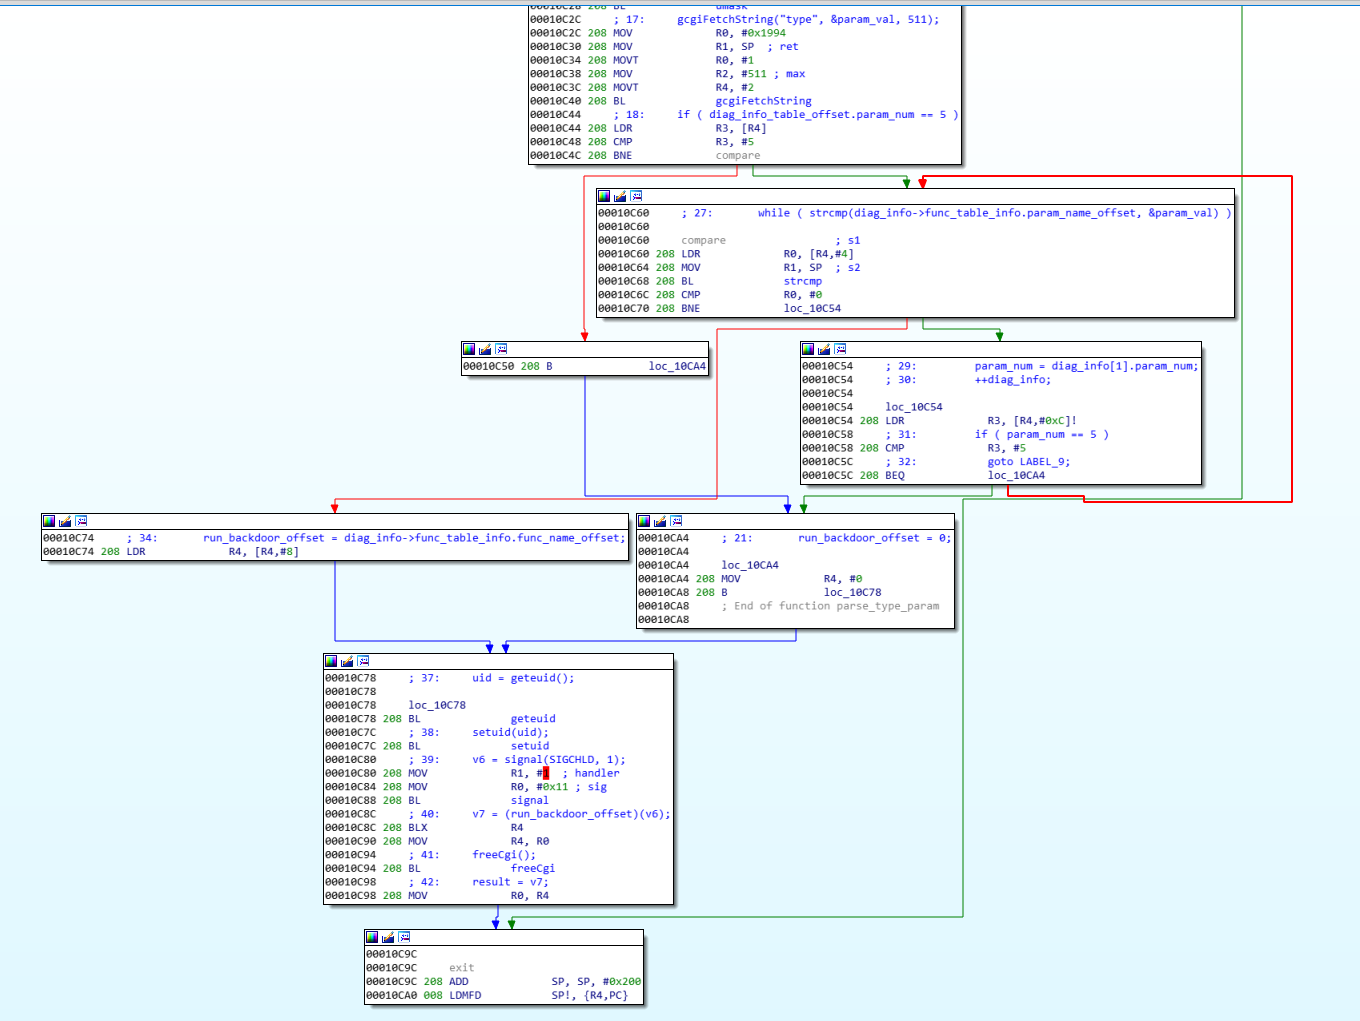Click loc_10CA4 label inside 00010CA4 node
Viewport: 1360px width, 1021px height.
click(750, 565)
